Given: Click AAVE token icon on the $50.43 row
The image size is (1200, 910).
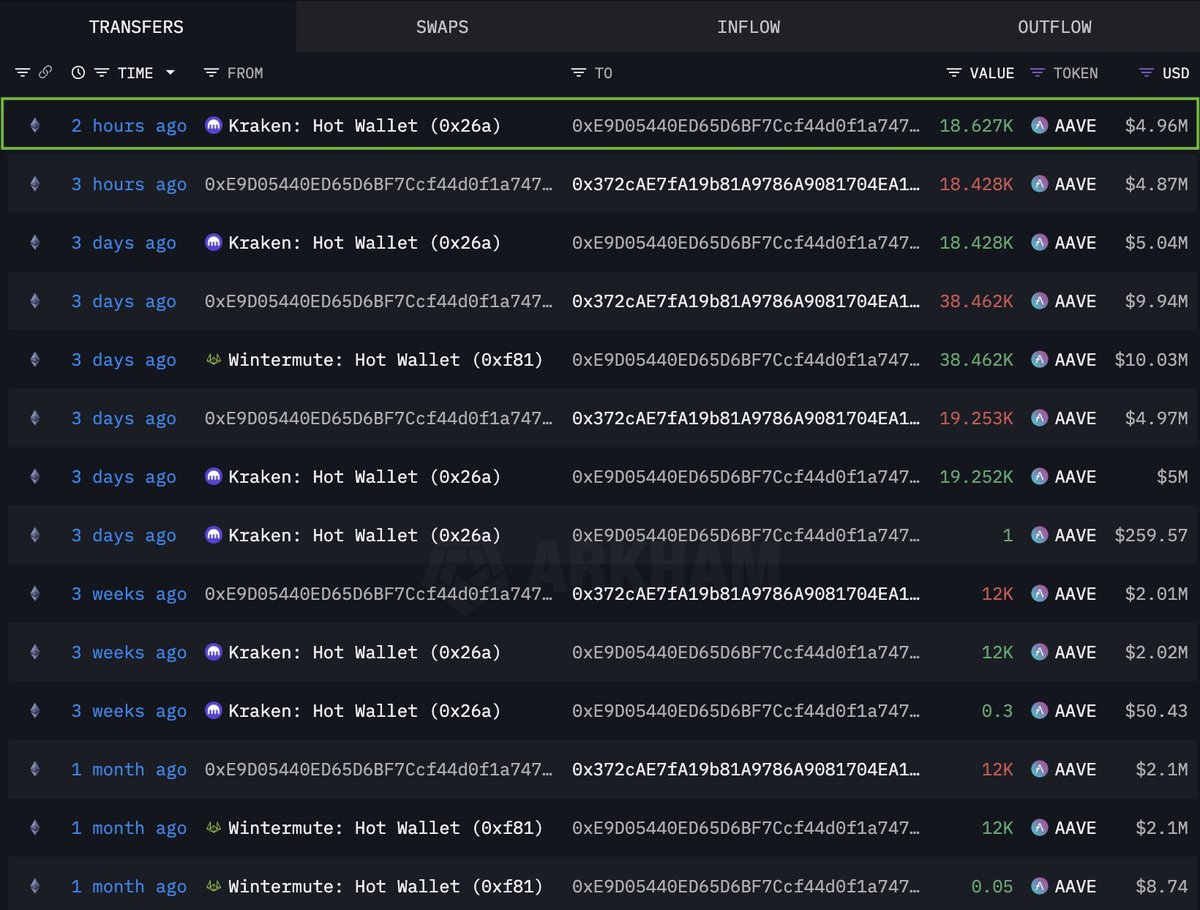Looking at the screenshot, I should (x=1039, y=711).
